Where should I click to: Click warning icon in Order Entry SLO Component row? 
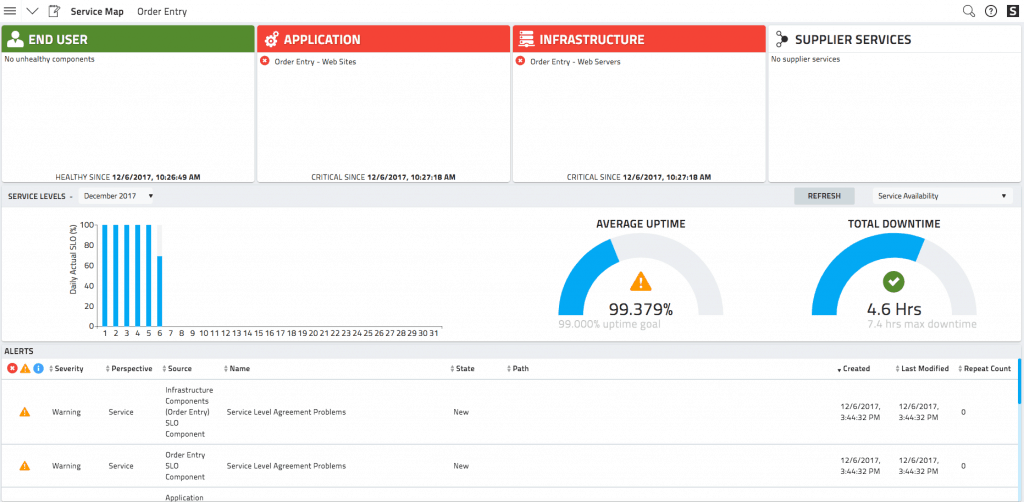tap(25, 466)
